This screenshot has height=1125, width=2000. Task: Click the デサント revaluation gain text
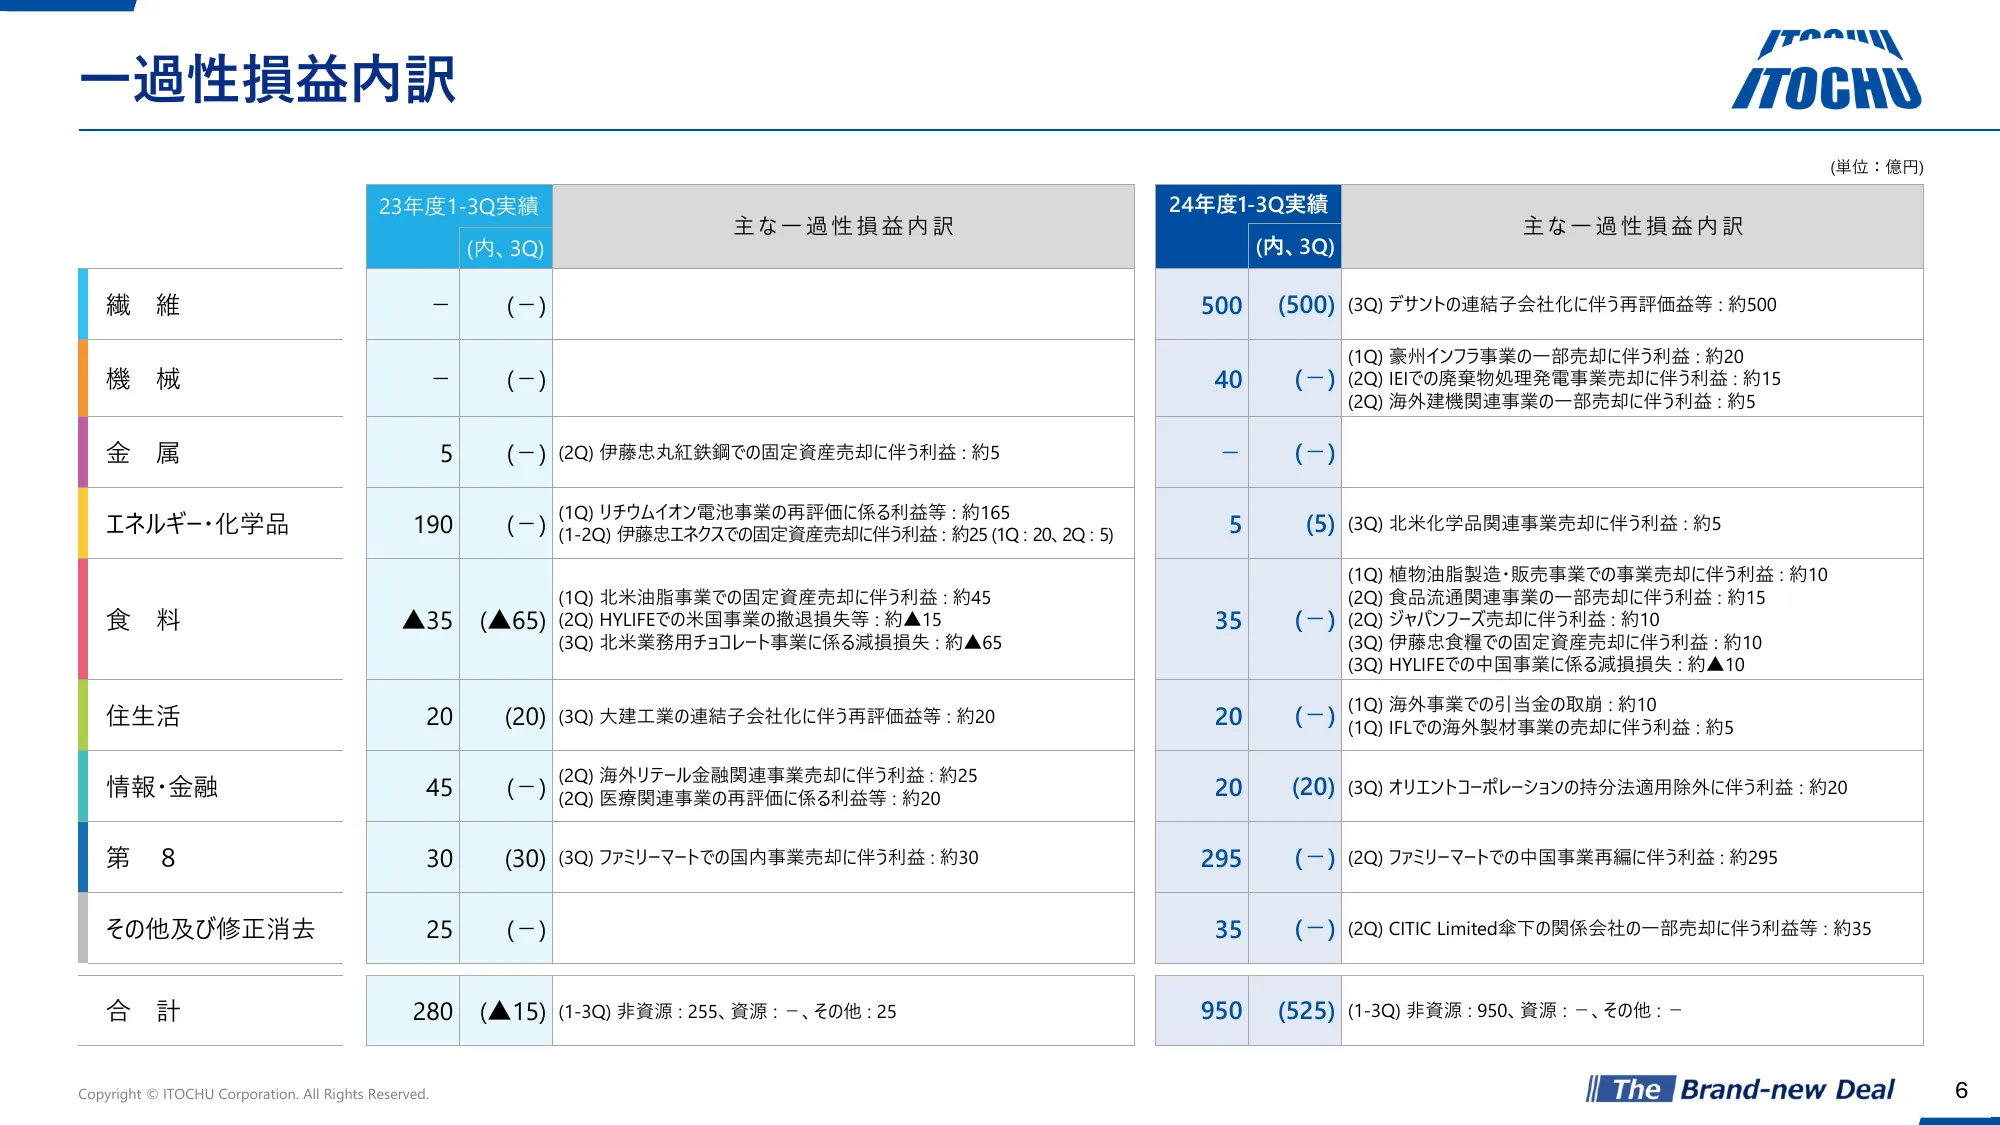click(x=1561, y=304)
